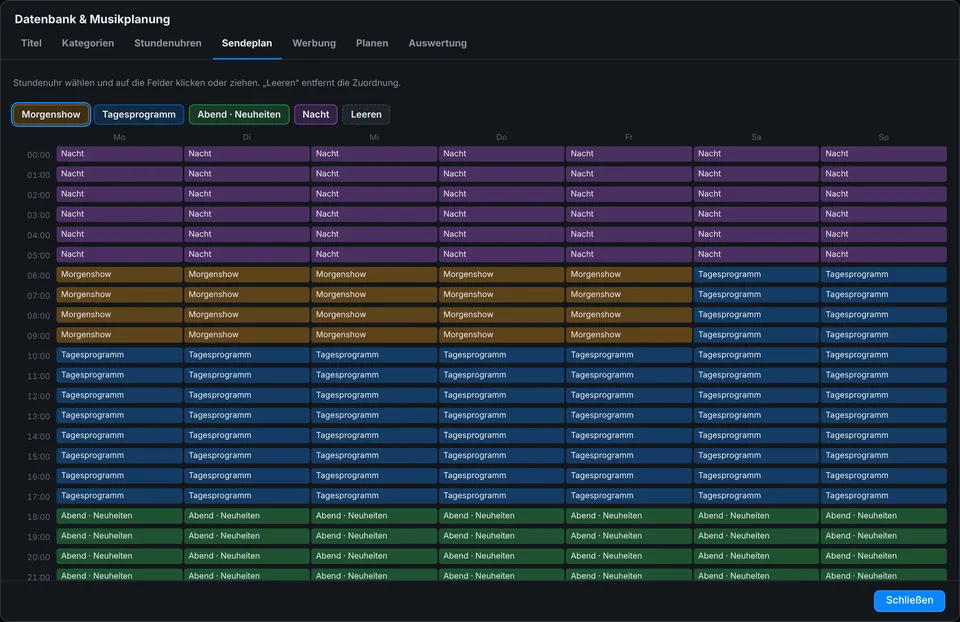Select Thursday 09:00 Morgenshow cell
This screenshot has width=960, height=622.
point(501,335)
